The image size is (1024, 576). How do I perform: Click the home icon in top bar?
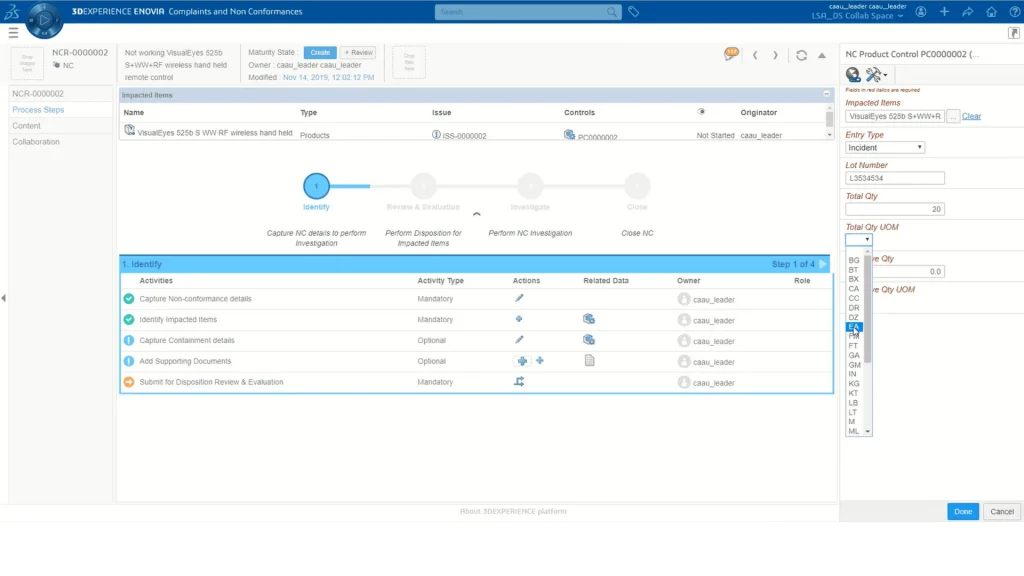pos(990,12)
